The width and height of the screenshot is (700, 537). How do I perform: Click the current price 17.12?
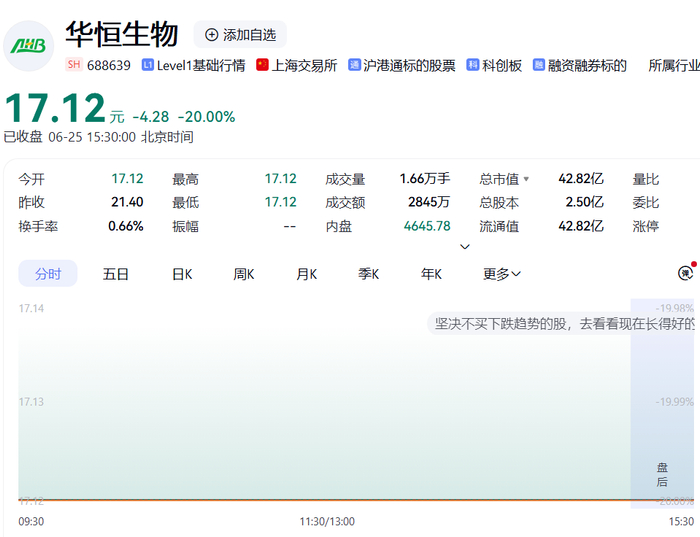point(54,108)
